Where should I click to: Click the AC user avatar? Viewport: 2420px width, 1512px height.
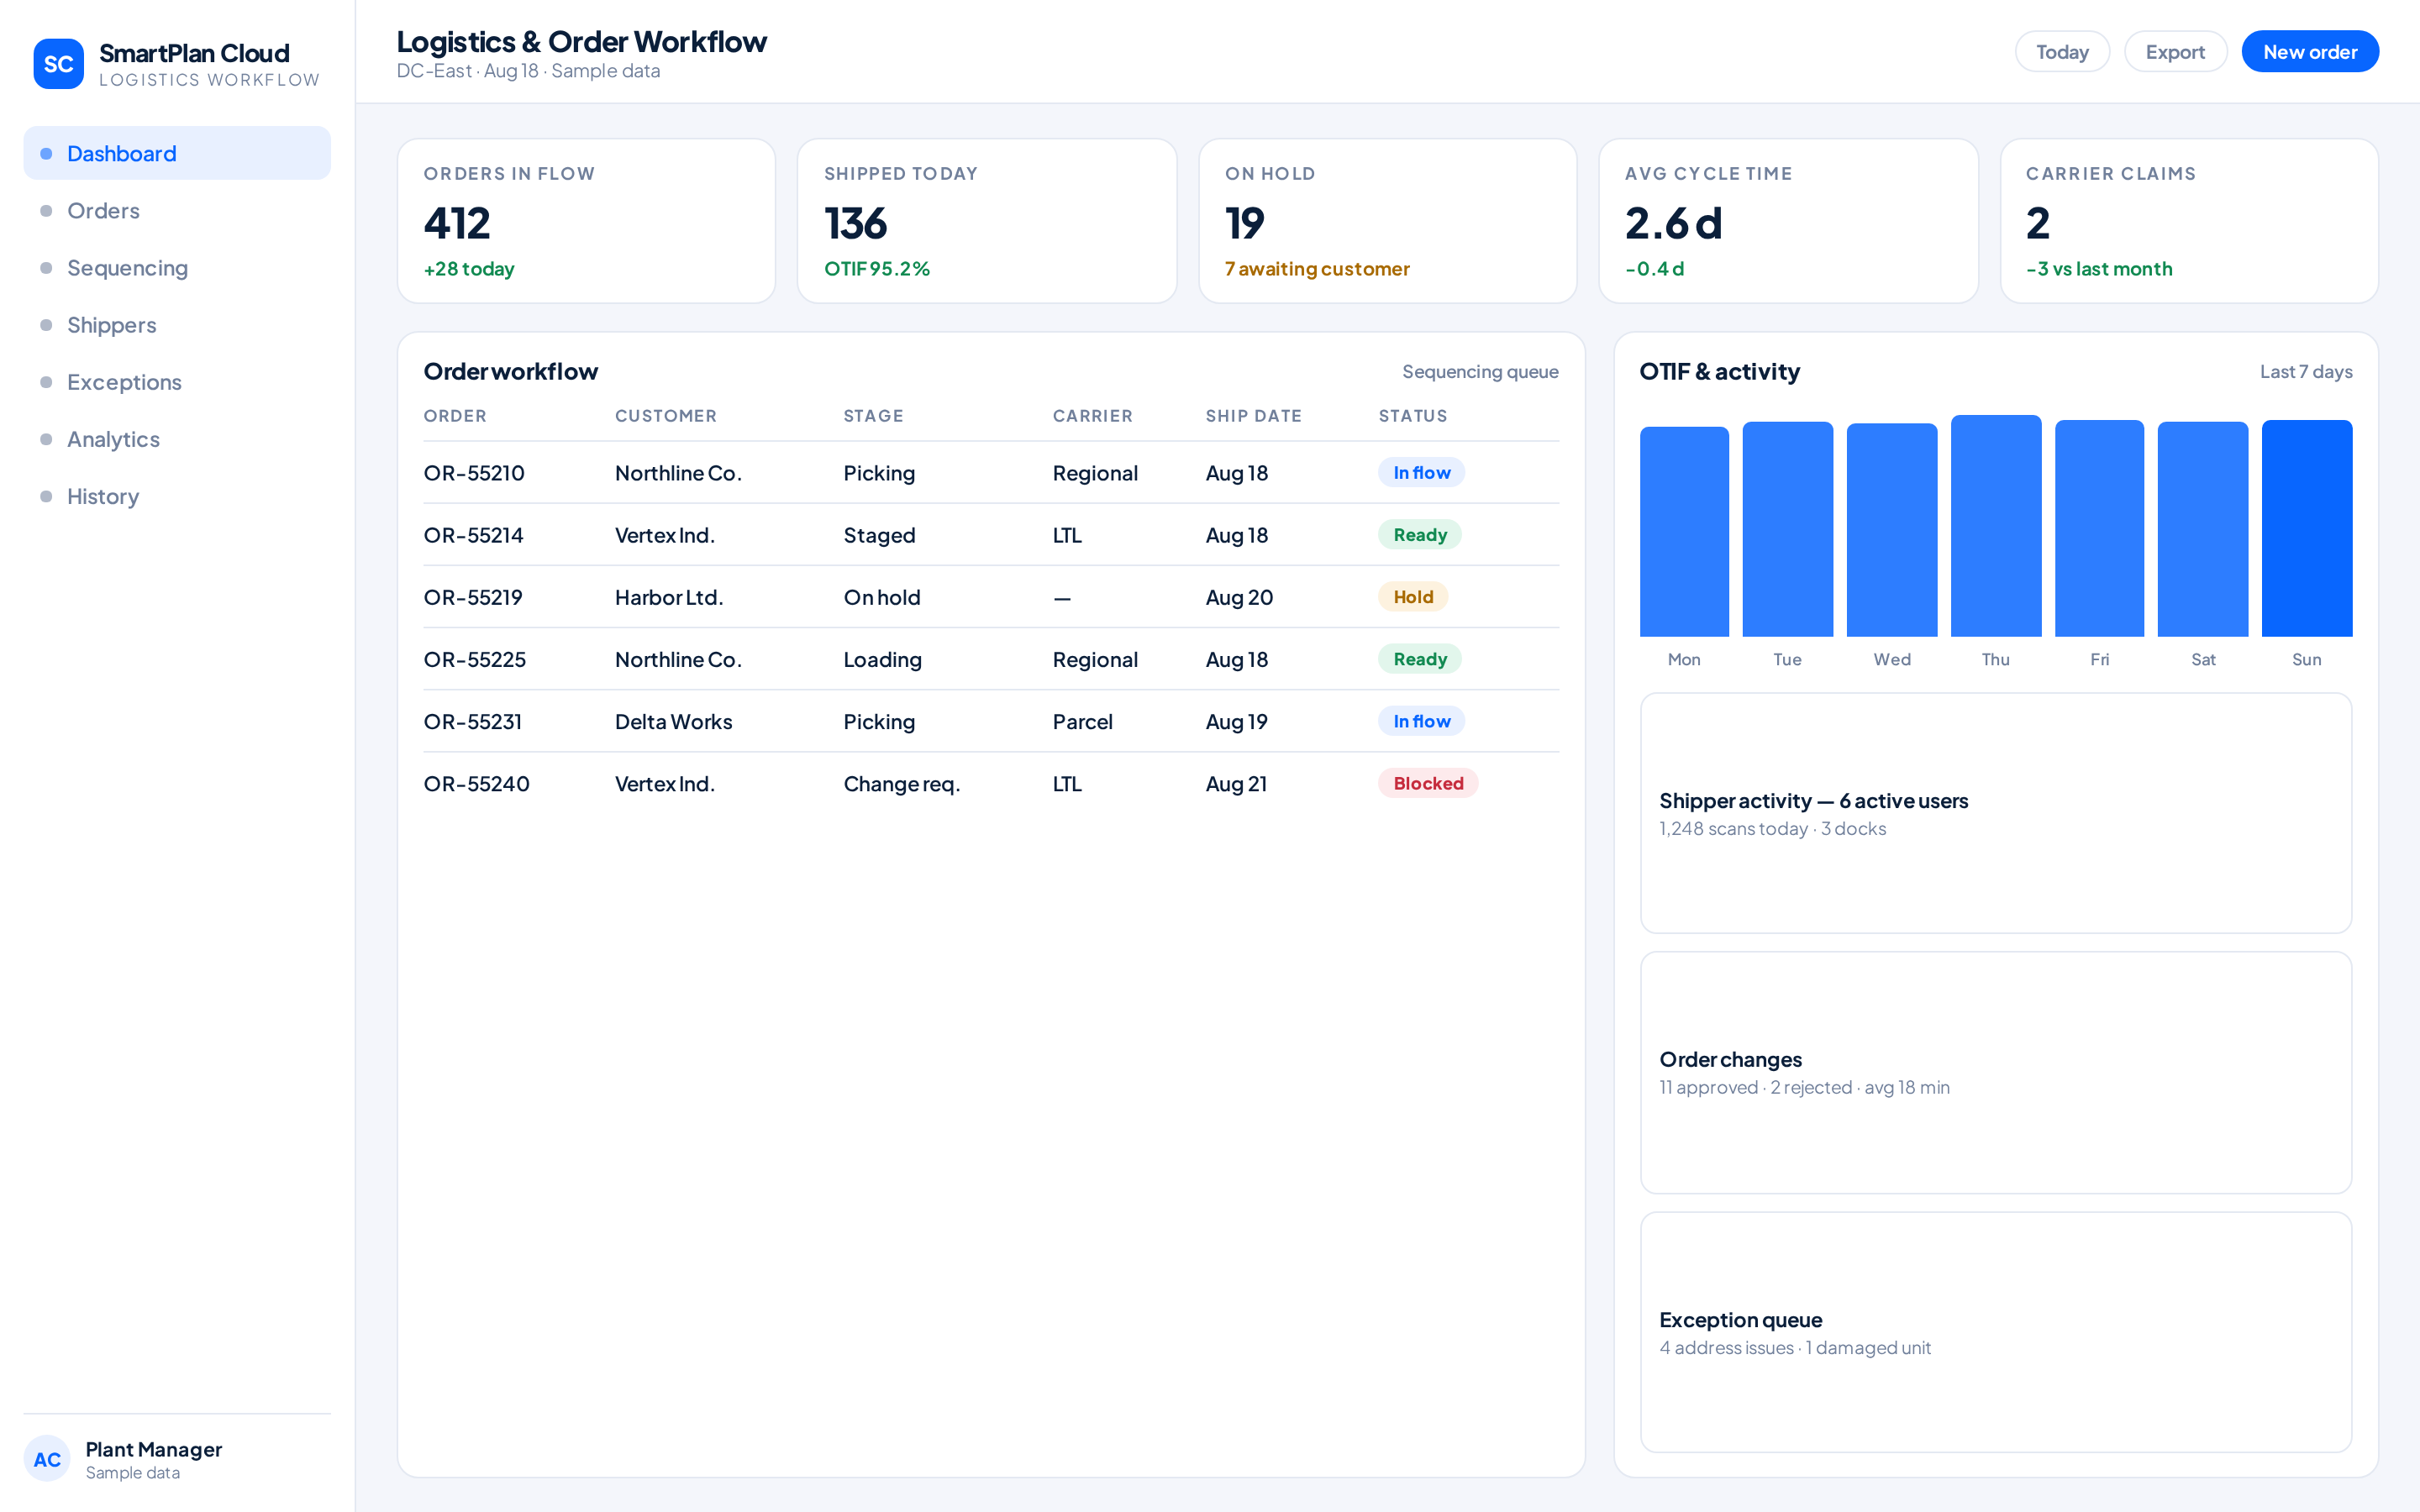[x=47, y=1459]
